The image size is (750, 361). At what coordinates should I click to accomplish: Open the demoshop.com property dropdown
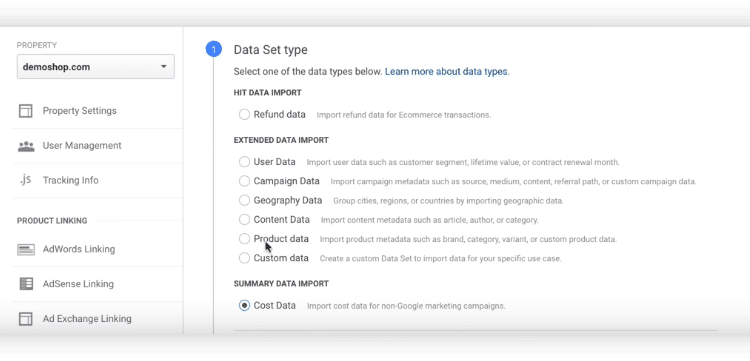coord(96,66)
